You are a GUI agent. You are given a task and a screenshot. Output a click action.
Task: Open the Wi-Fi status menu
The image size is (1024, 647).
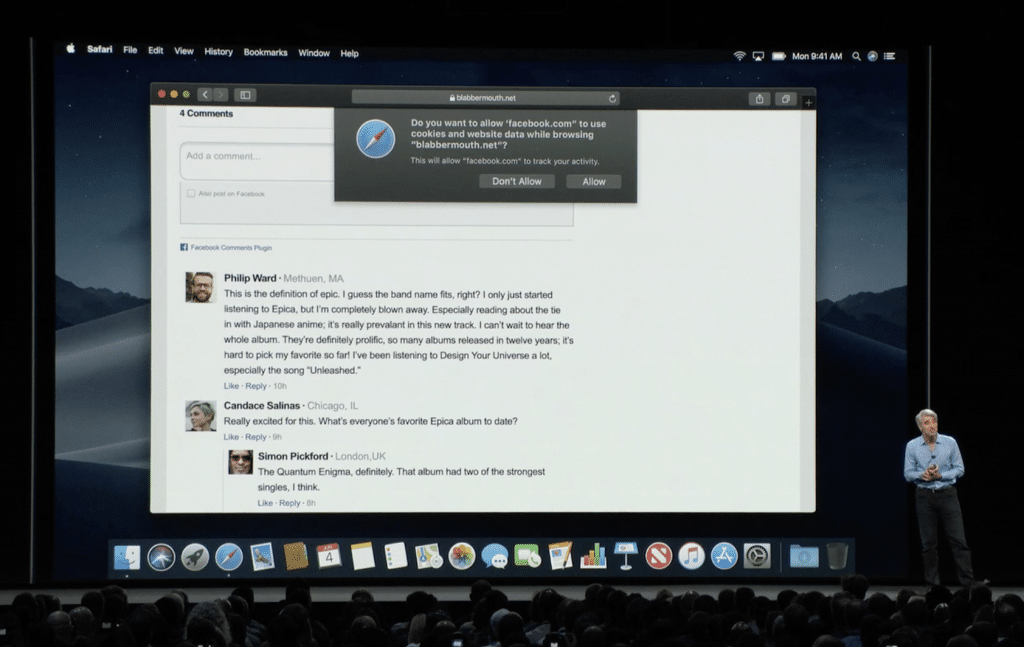[x=739, y=56]
